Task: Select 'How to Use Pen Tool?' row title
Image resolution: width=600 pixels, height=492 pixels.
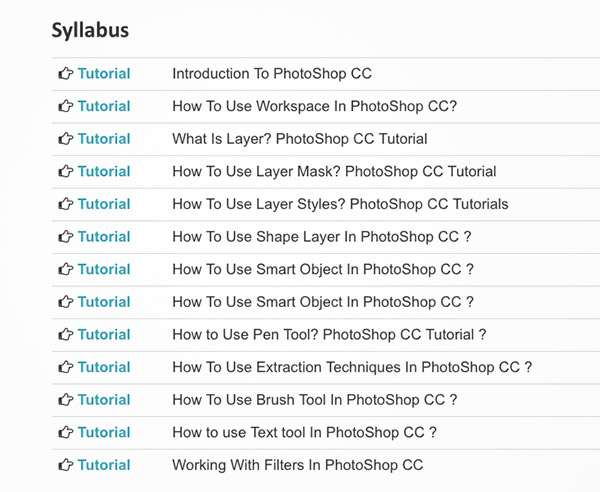Action: pyautogui.click(x=329, y=335)
